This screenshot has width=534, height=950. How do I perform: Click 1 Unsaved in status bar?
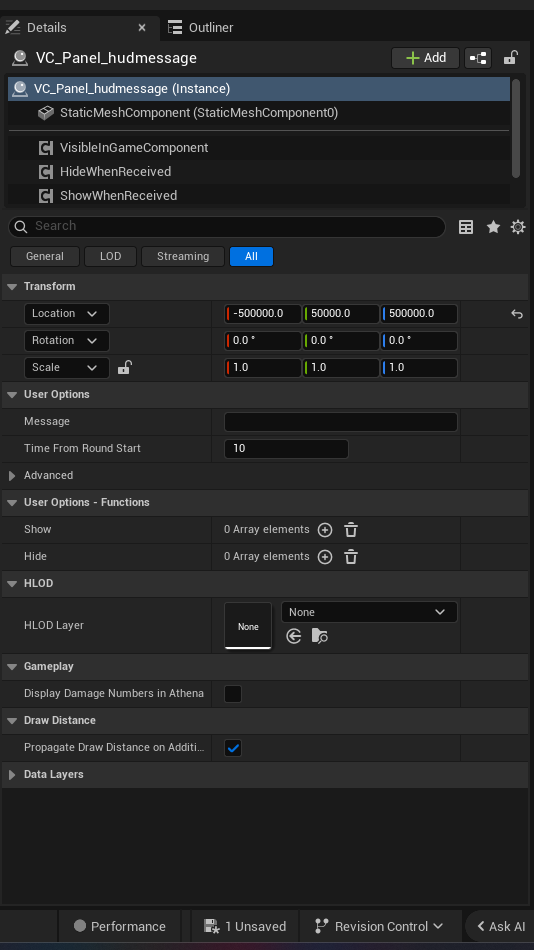tap(245, 926)
